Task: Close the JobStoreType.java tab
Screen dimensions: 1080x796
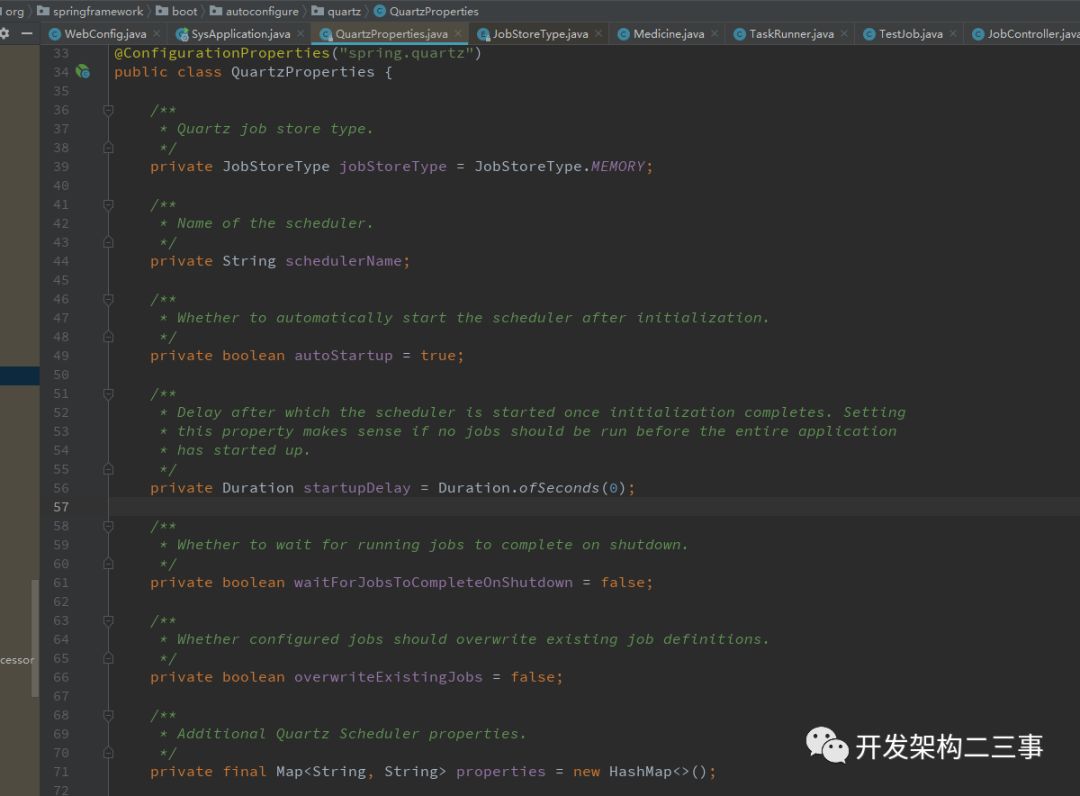Action: (x=599, y=33)
